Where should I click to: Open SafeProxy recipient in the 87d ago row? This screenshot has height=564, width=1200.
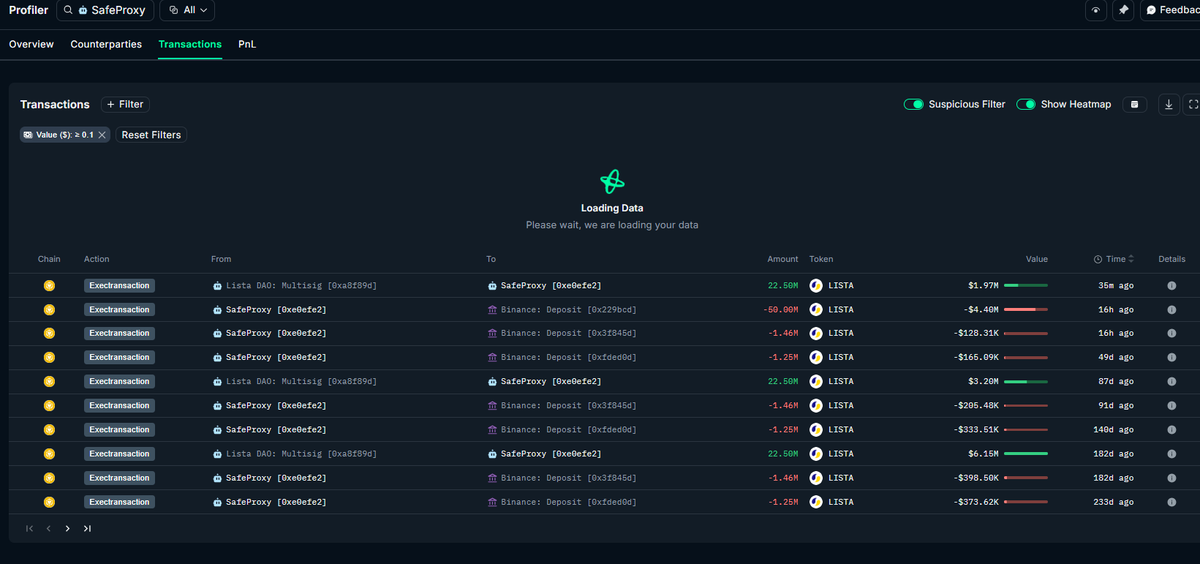coord(544,382)
